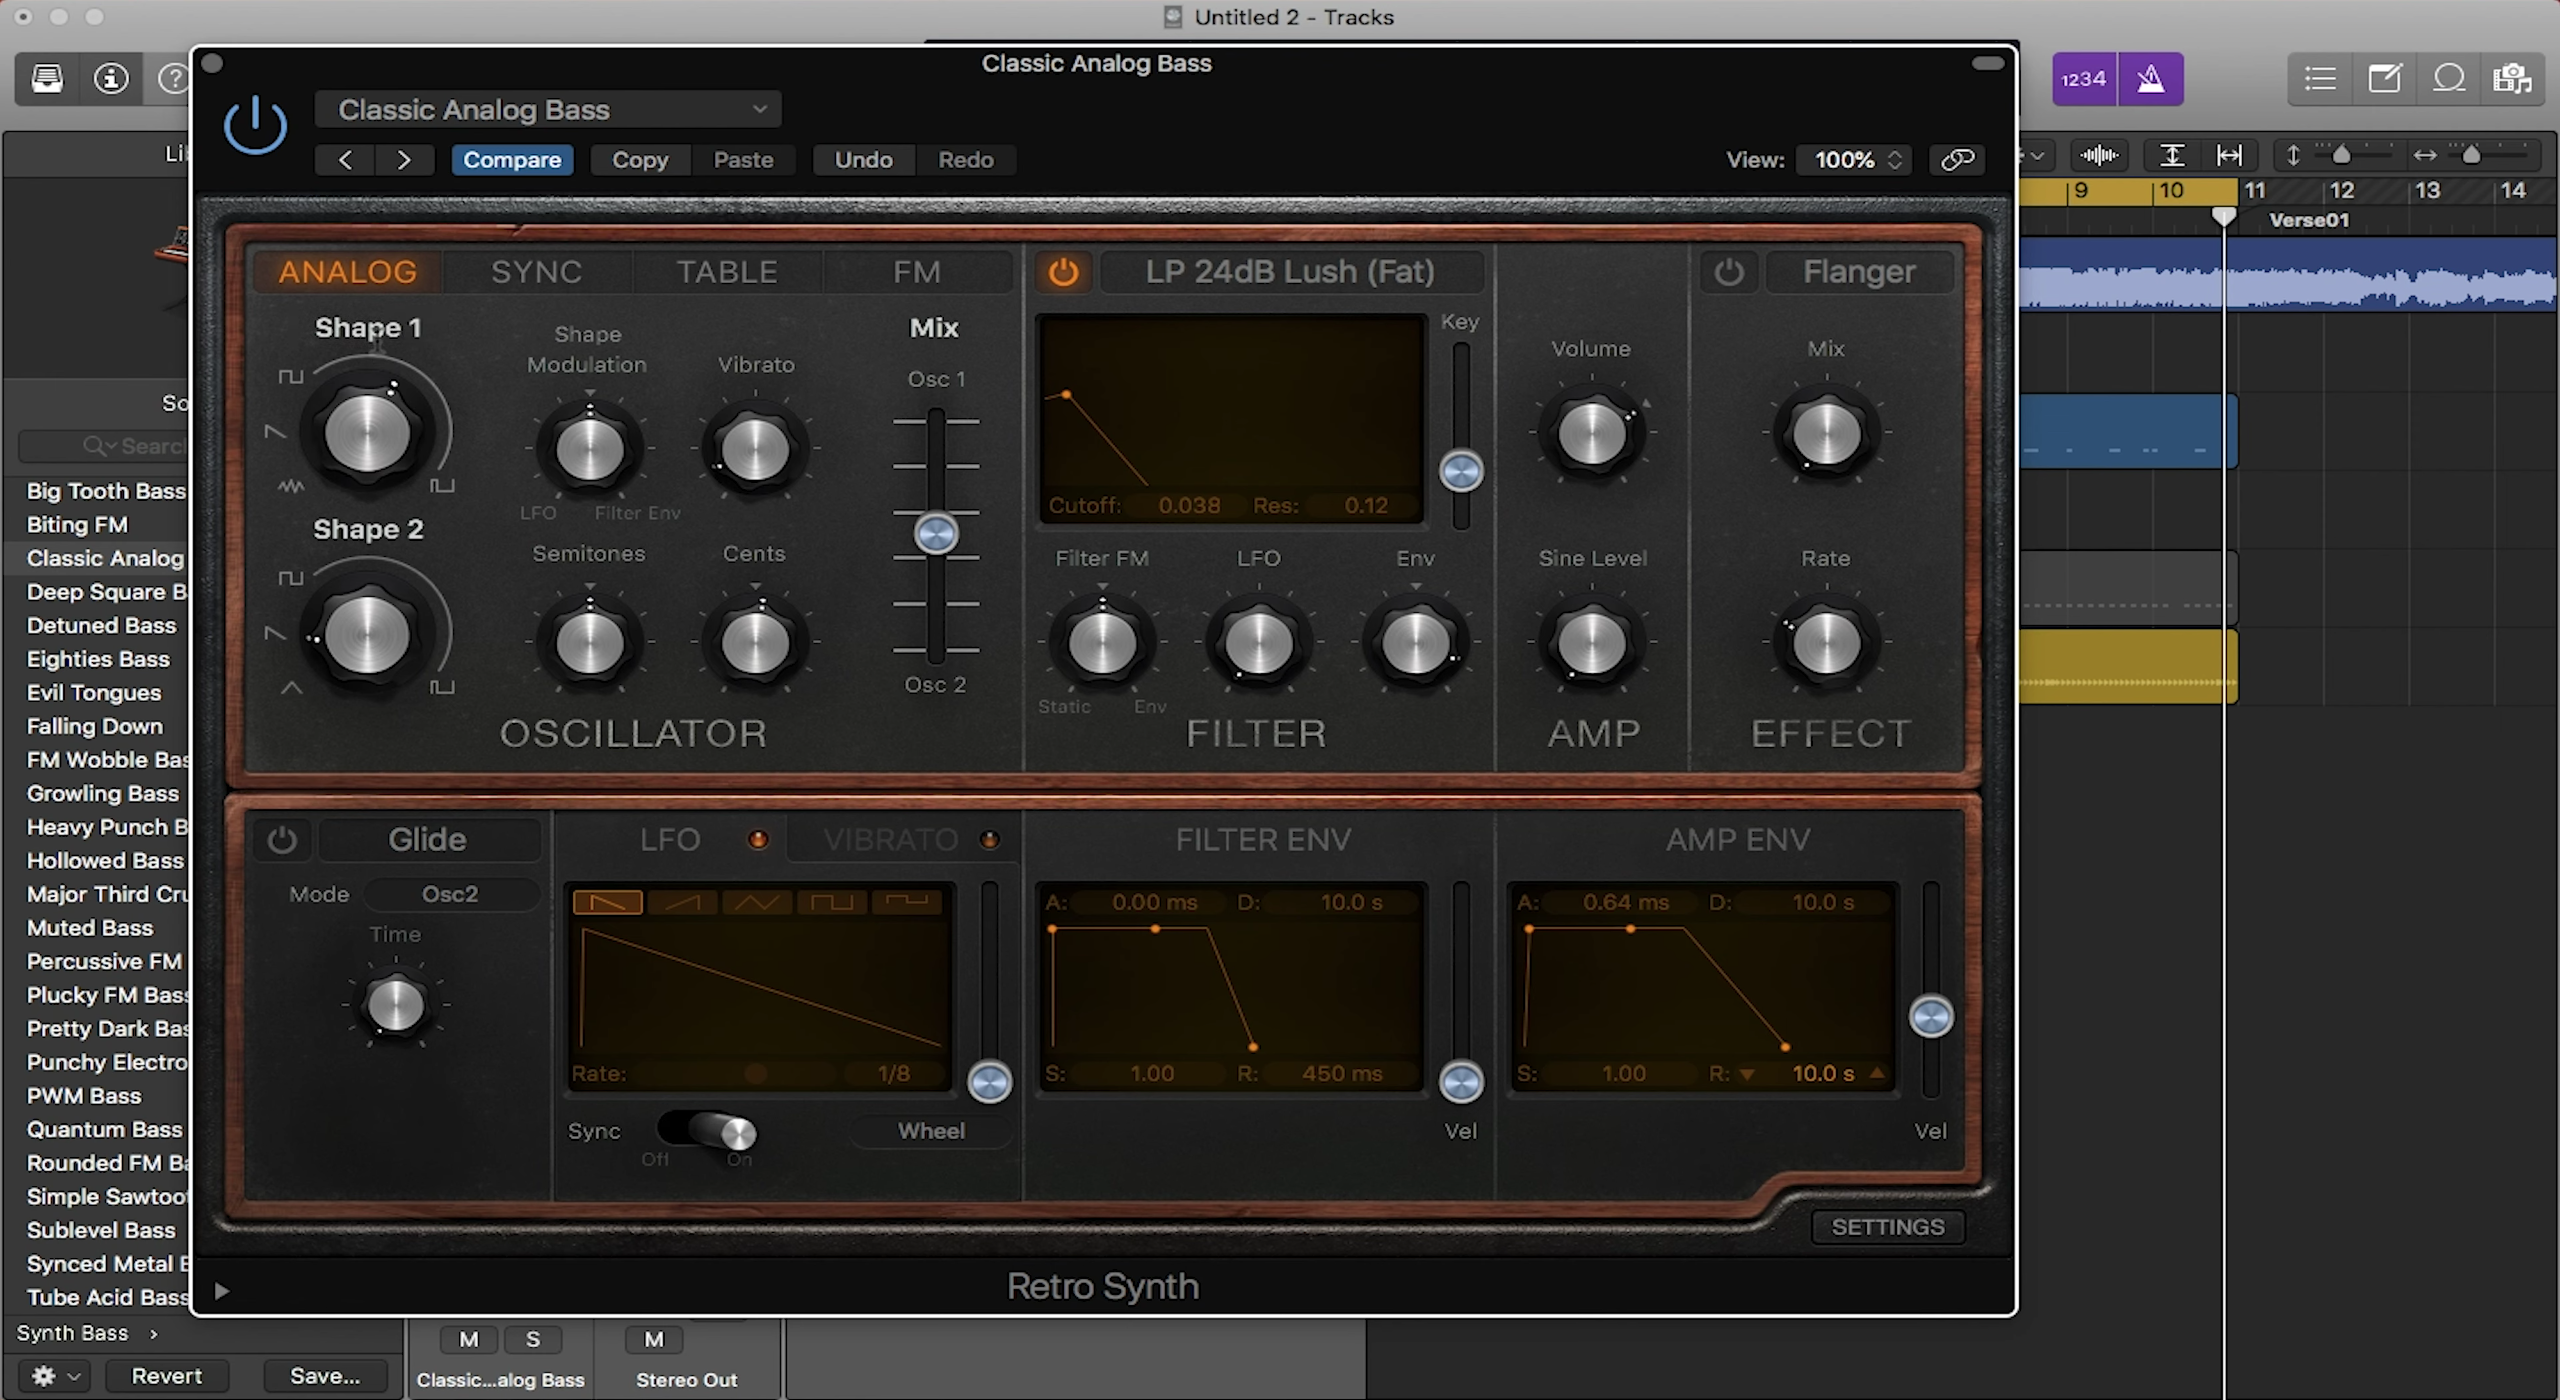2560x1400 pixels.
Task: Toggle the count-in 1234 button
Action: click(2084, 79)
